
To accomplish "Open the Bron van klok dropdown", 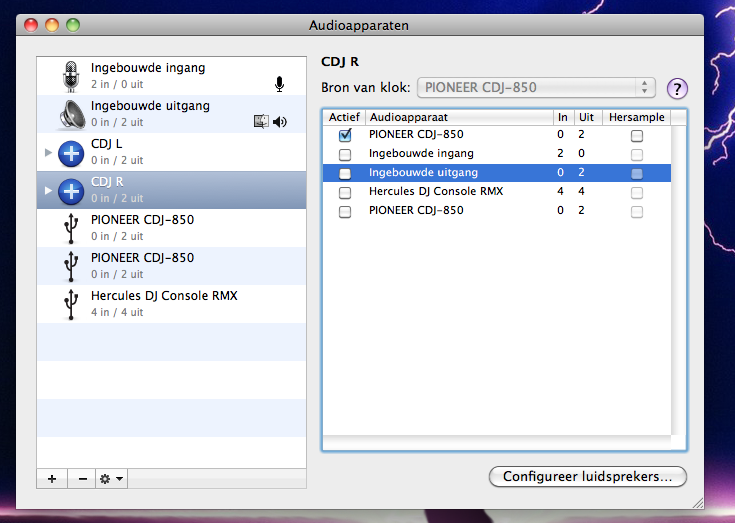I will click(x=536, y=88).
